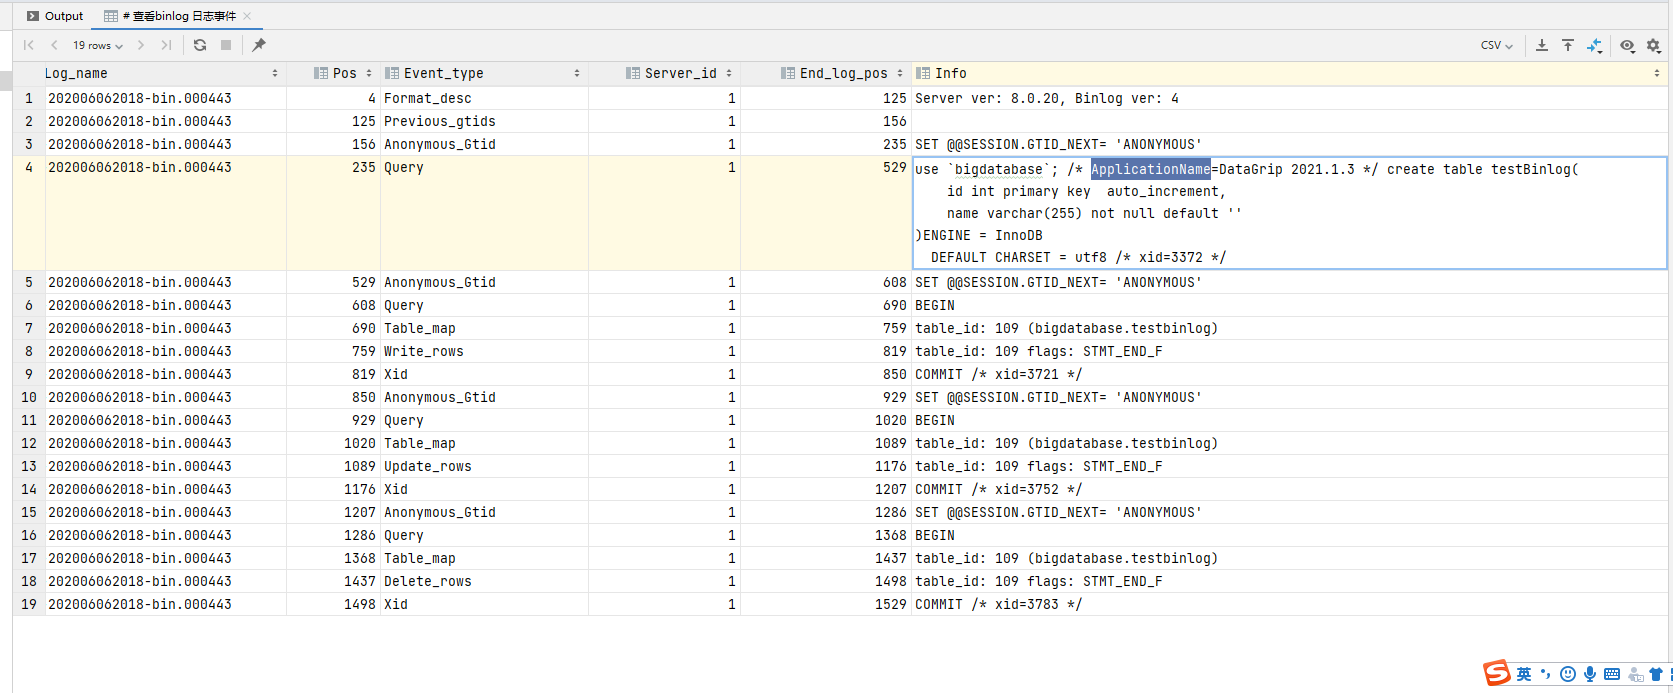Click Log_name cell in row 10

166,397
